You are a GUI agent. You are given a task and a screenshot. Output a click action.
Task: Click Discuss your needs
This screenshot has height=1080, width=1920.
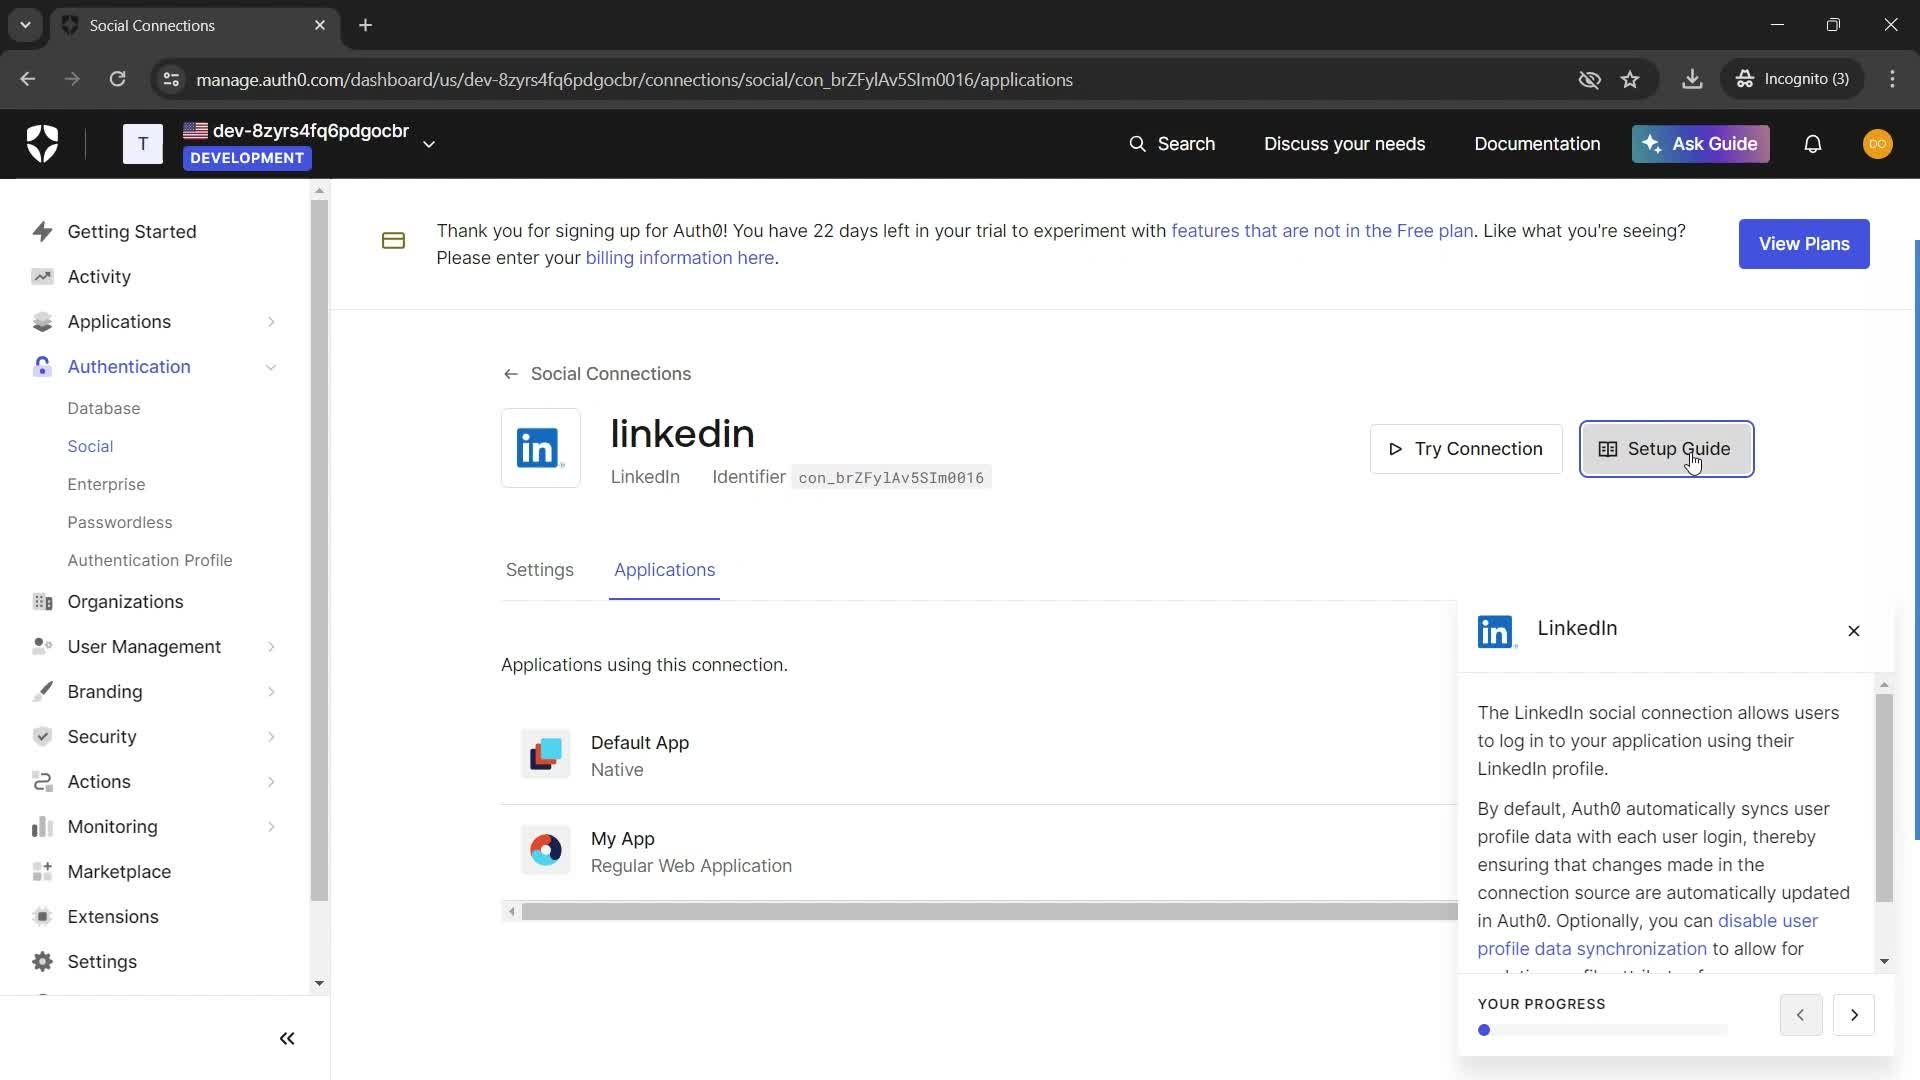(x=1344, y=144)
